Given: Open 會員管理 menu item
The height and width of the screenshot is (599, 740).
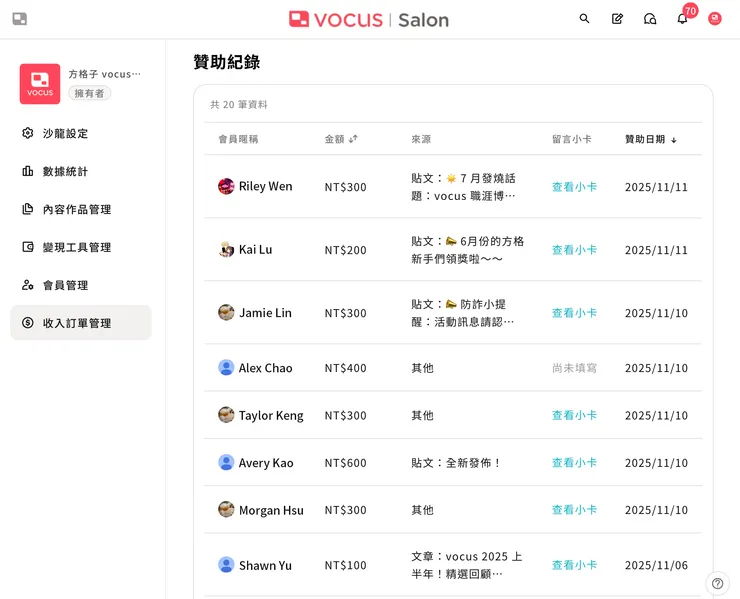Looking at the screenshot, I should (81, 285).
